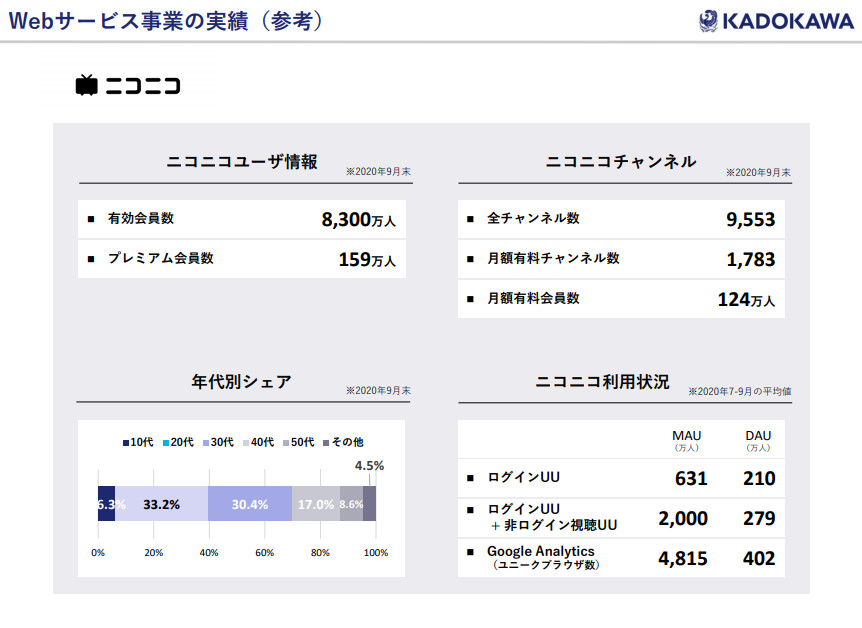Click the 2,000 MAU value
The height and width of the screenshot is (628, 862).
(x=683, y=519)
